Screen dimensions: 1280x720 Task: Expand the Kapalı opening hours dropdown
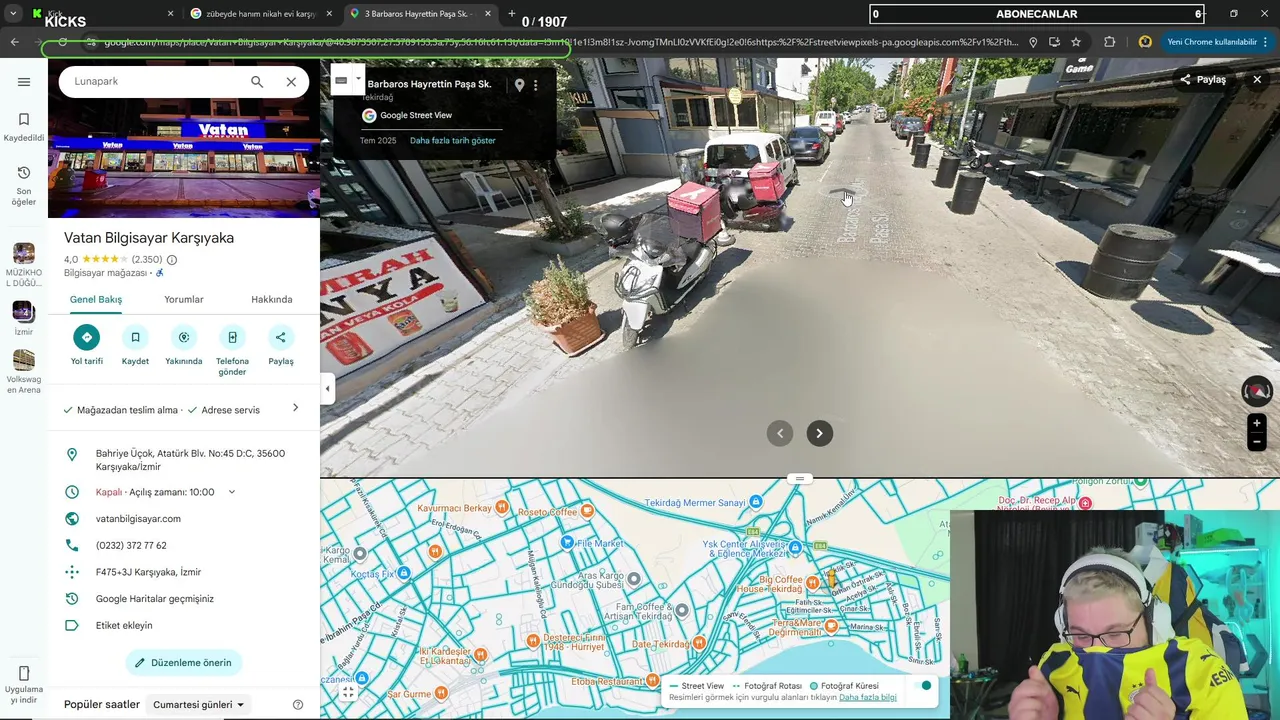click(232, 492)
